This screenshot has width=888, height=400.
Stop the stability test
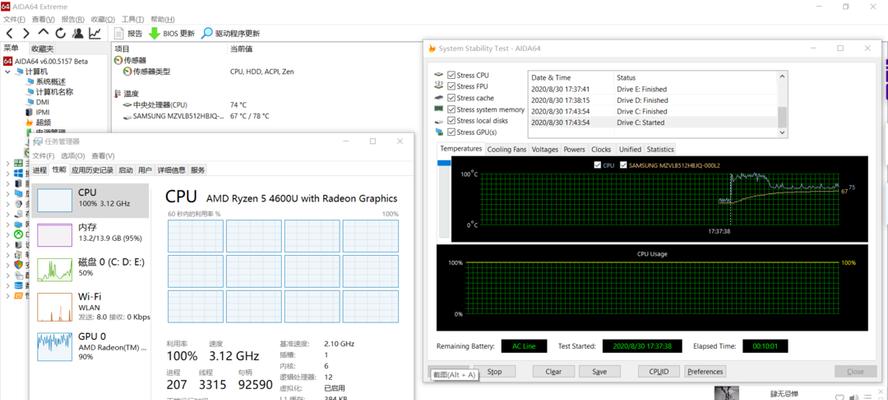(x=494, y=372)
